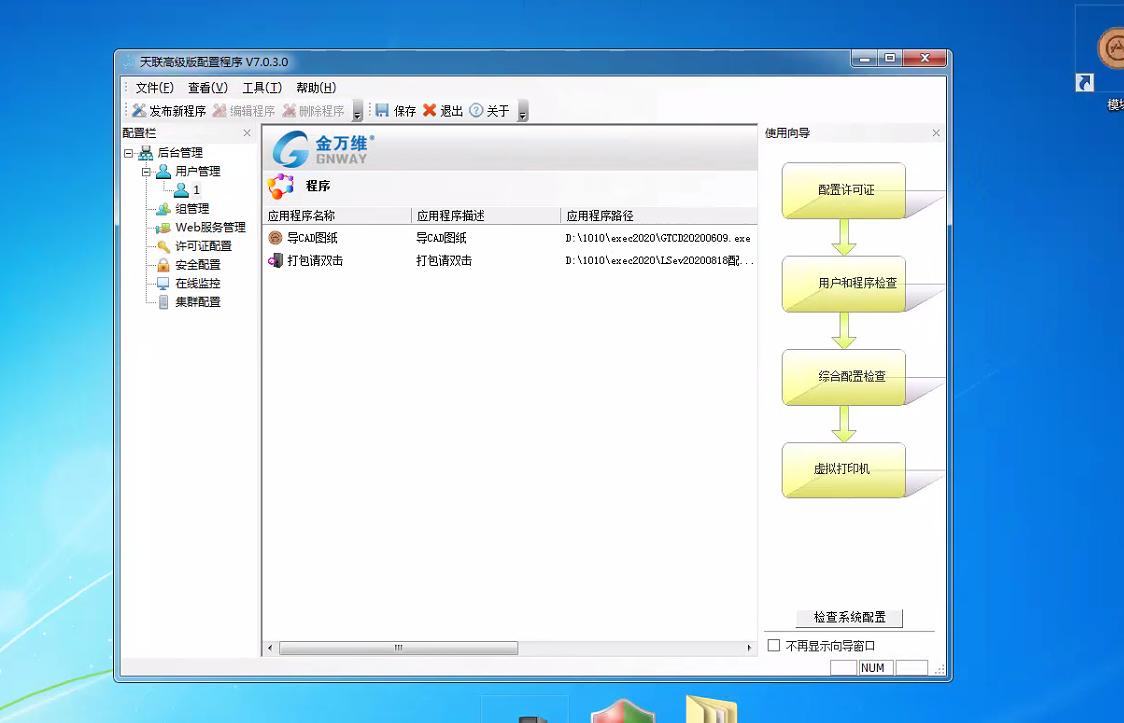Click the 配置许可证 wizard step
This screenshot has height=723, width=1124.
click(844, 189)
